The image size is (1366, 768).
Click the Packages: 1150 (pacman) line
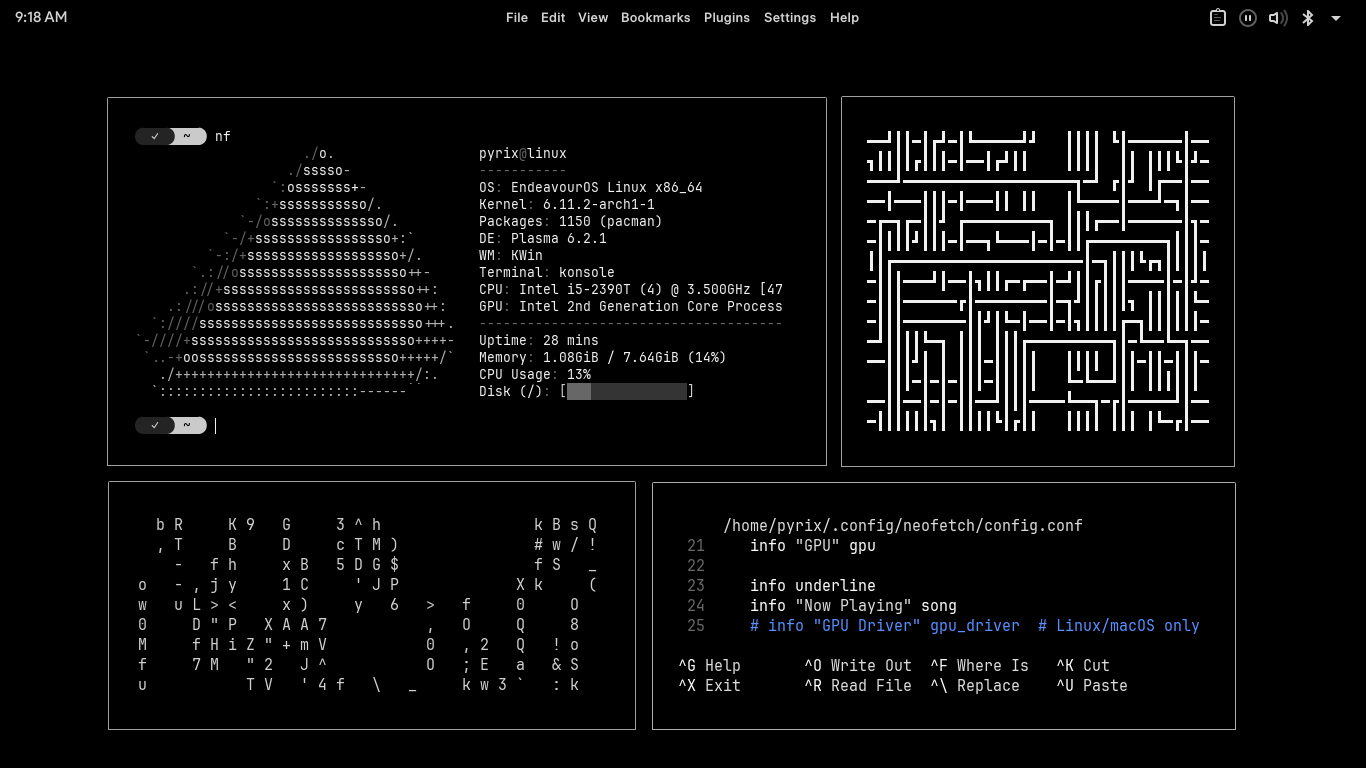pyautogui.click(x=571, y=222)
